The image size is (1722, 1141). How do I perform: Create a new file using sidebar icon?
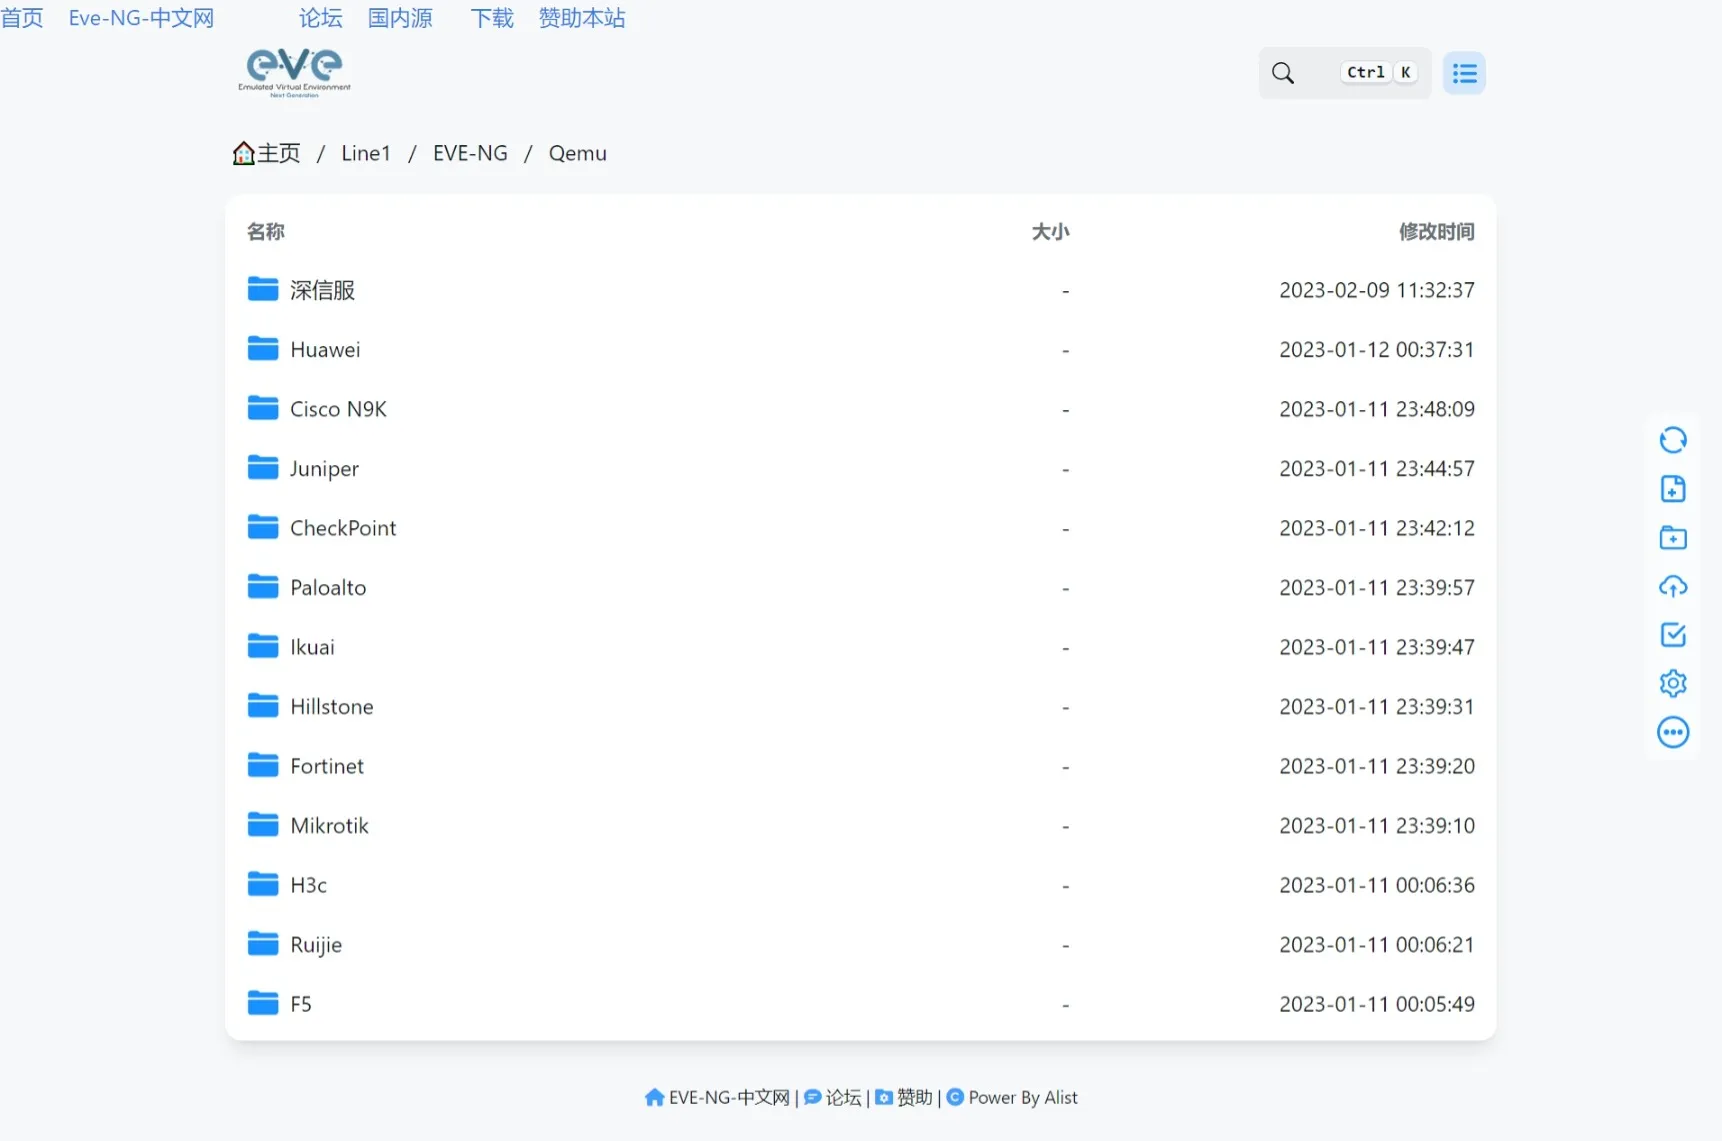pyautogui.click(x=1671, y=488)
